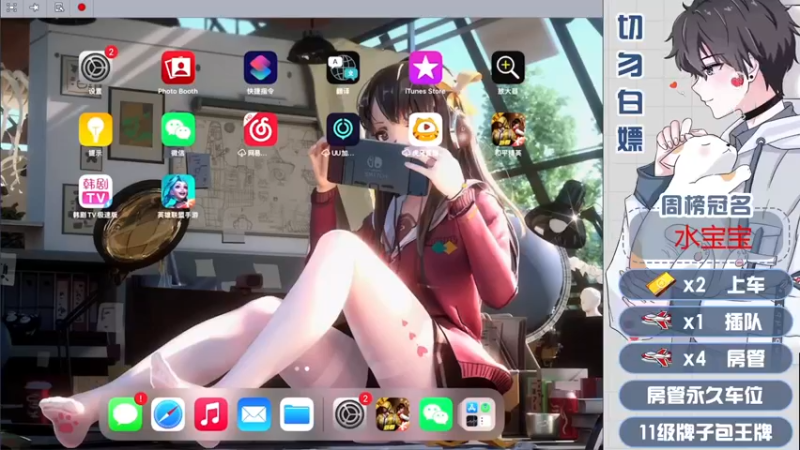Launch the Photo Booth app
The image size is (800, 450).
click(x=178, y=68)
